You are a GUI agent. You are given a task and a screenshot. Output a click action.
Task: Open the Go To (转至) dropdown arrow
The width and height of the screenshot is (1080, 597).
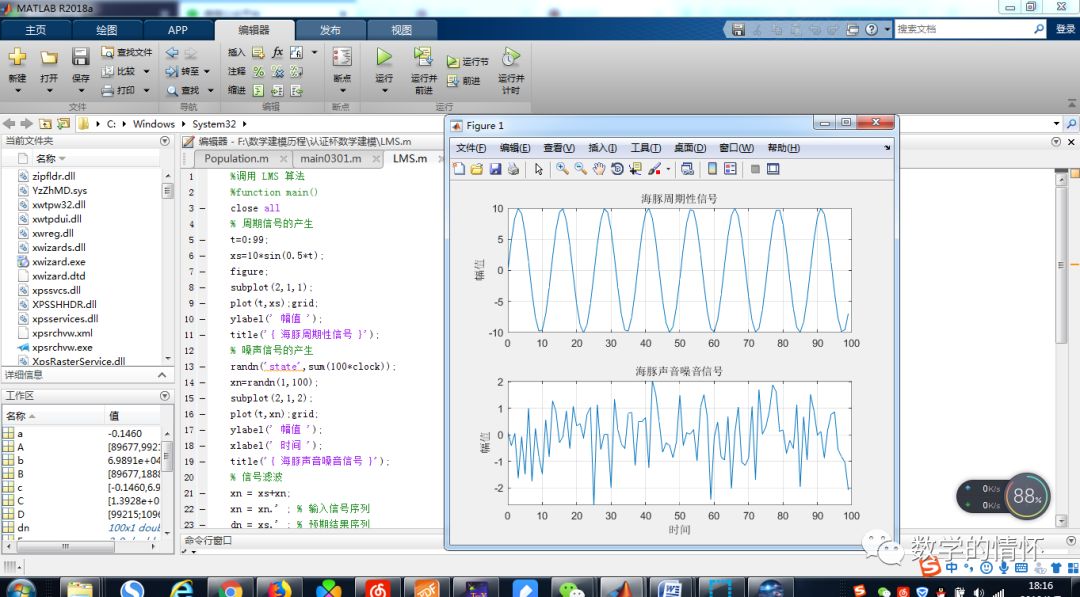click(x=207, y=72)
